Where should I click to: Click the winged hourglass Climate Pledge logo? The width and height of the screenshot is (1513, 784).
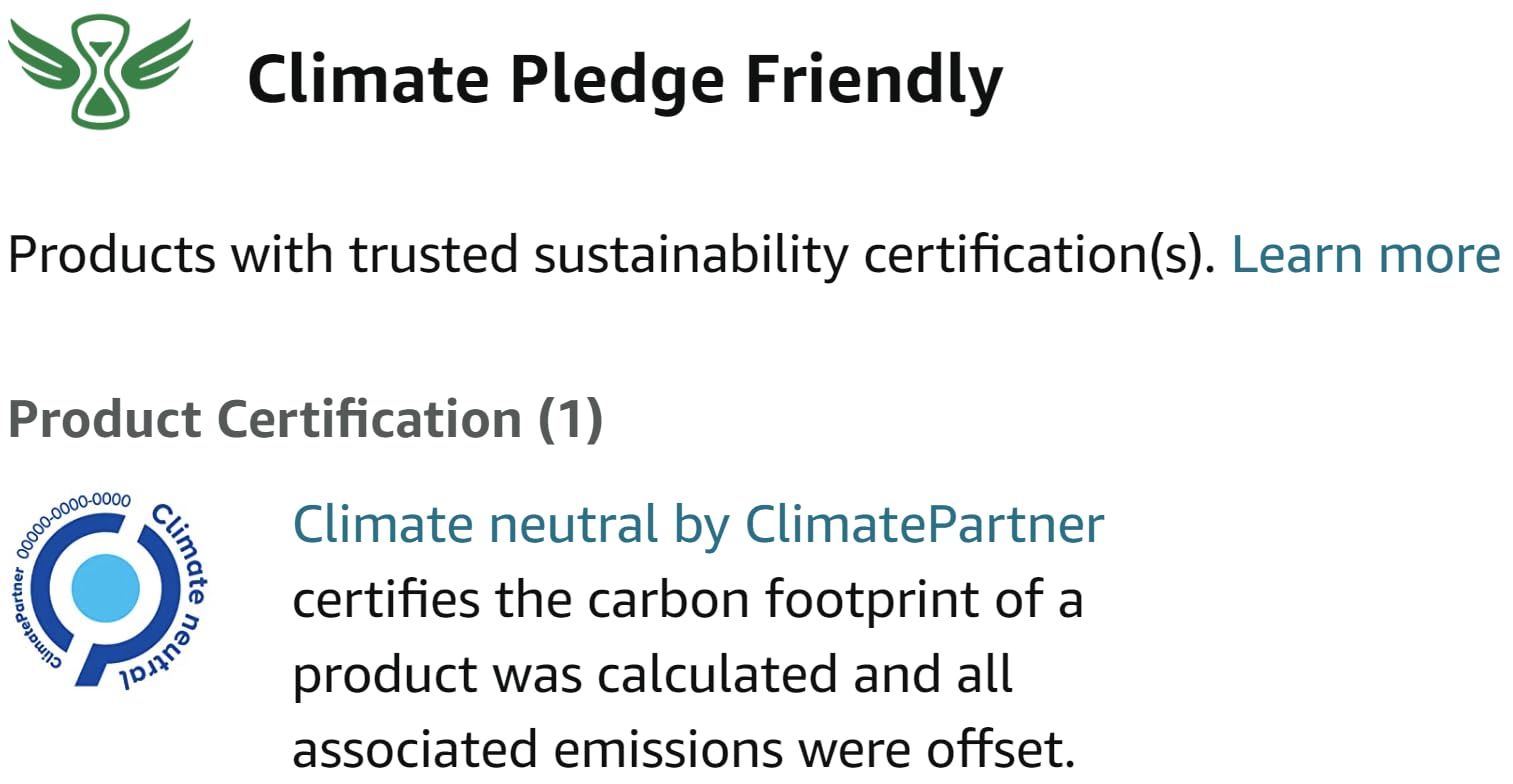click(x=100, y=72)
